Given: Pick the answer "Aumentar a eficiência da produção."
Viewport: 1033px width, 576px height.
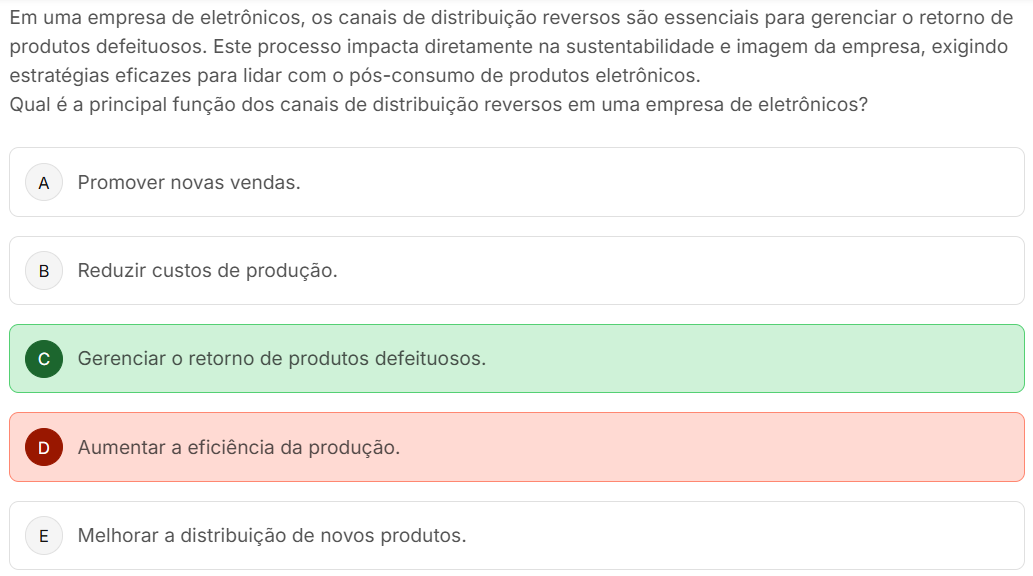Looking at the screenshot, I should tap(238, 448).
